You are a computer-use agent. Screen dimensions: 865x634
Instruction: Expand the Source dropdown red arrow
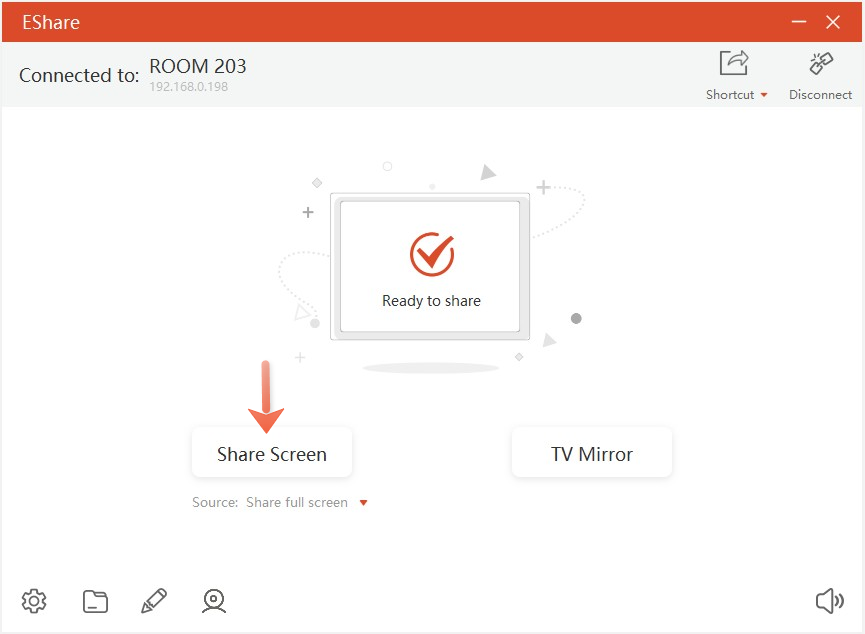pos(363,503)
